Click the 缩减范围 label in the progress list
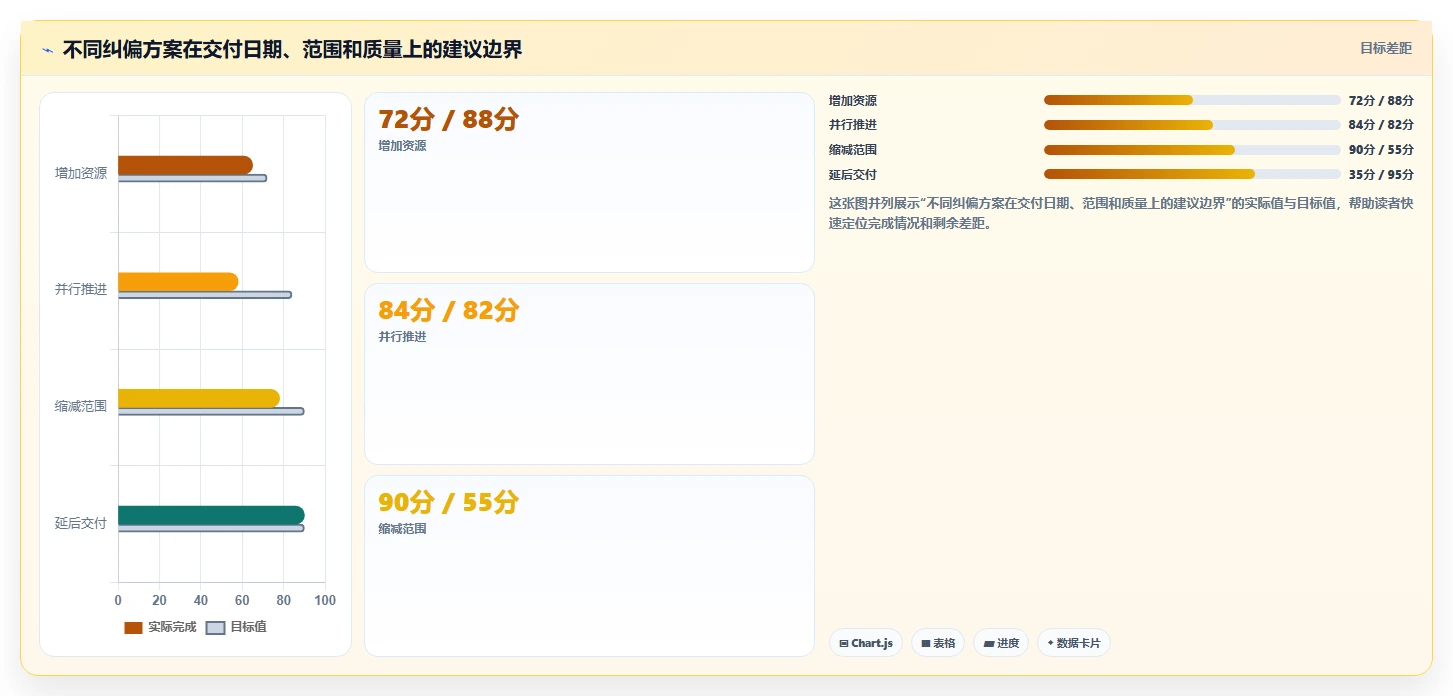The width and height of the screenshot is (1453, 696). pyautogui.click(x=853, y=150)
